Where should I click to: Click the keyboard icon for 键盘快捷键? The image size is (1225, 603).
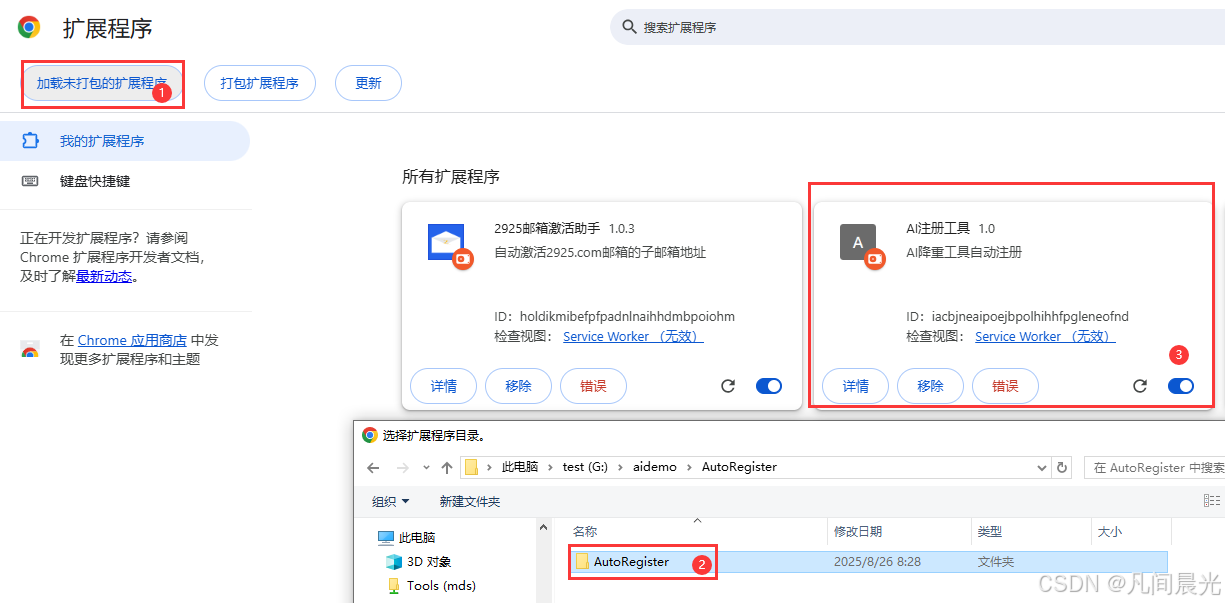[30, 181]
